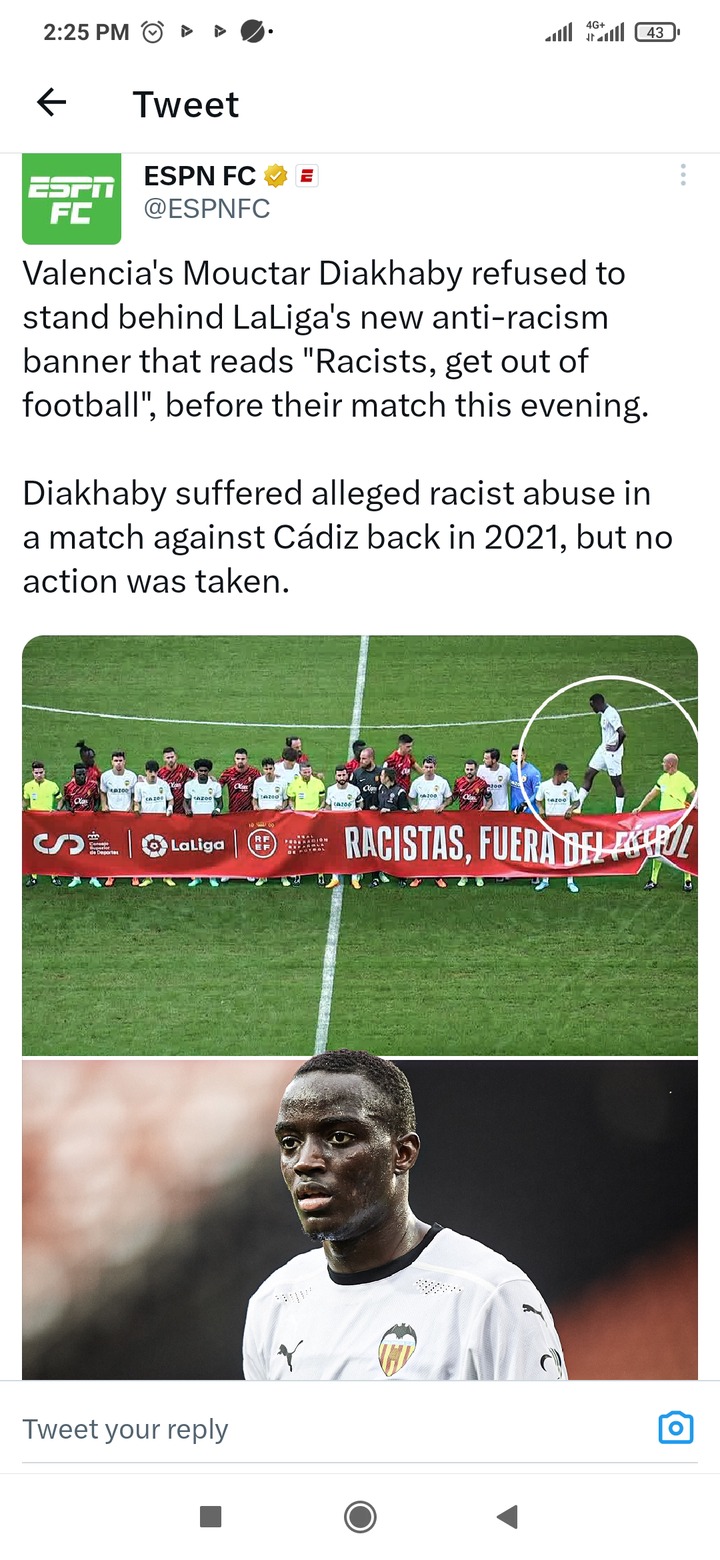Tap the 2:25 PM clock
Viewport: 720px width, 1560px height.
click(x=86, y=32)
